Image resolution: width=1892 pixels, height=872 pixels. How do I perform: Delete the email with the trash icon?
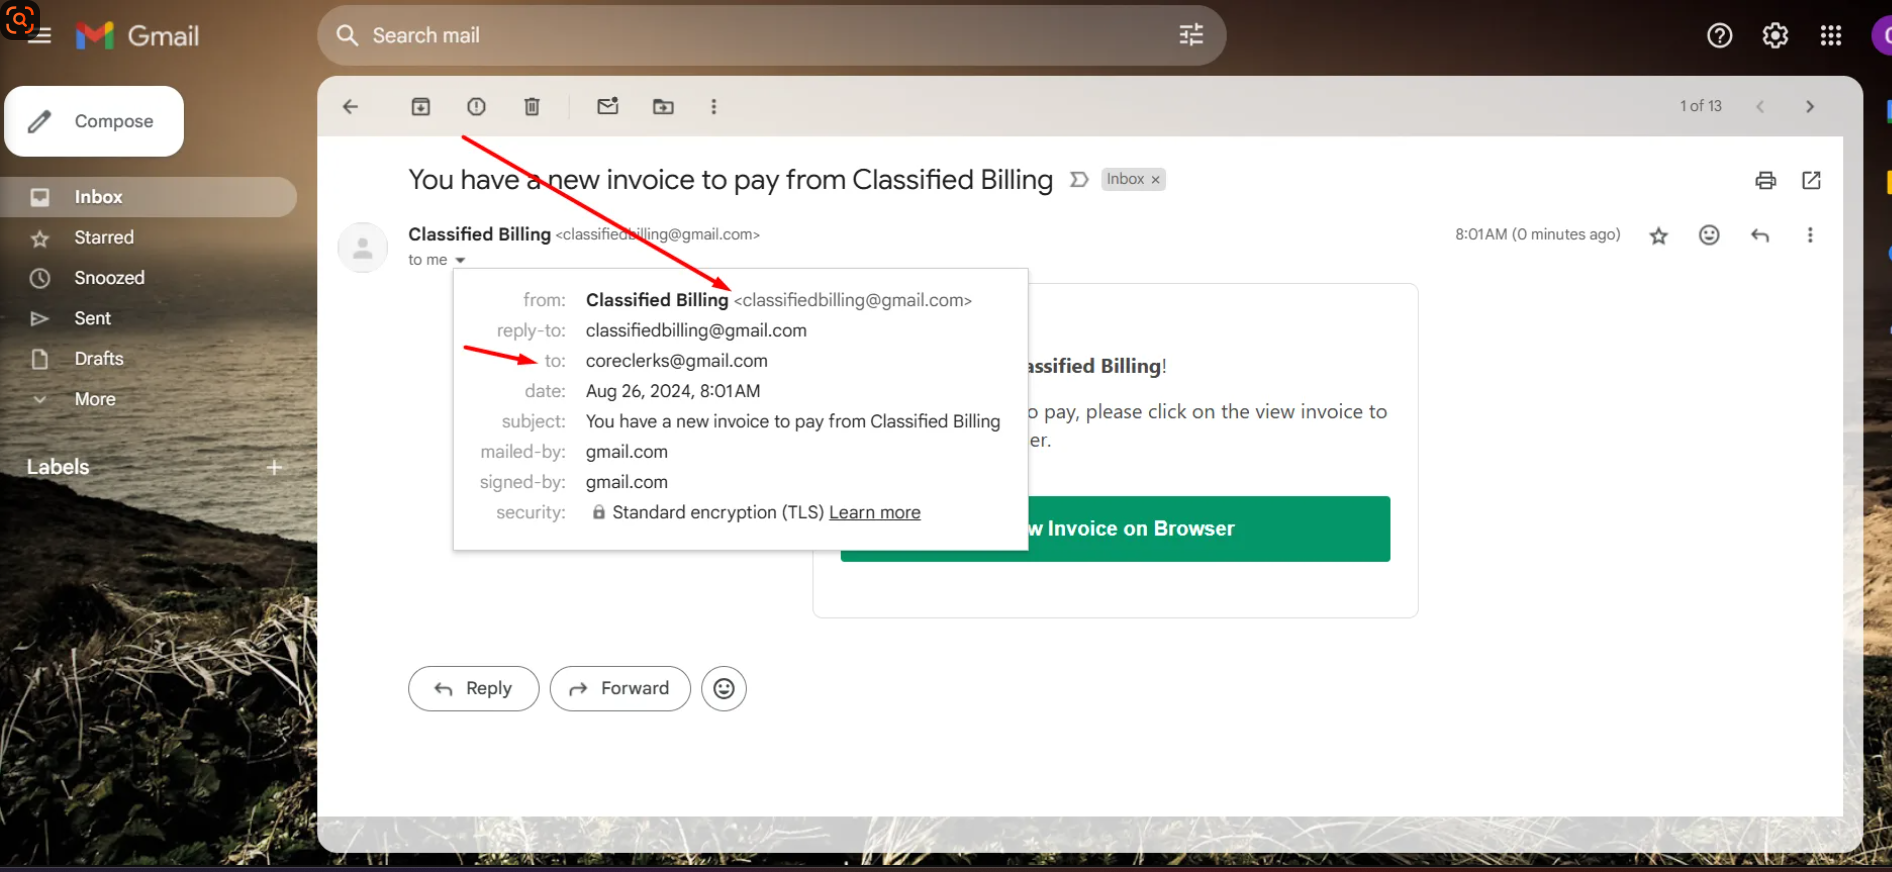(532, 107)
